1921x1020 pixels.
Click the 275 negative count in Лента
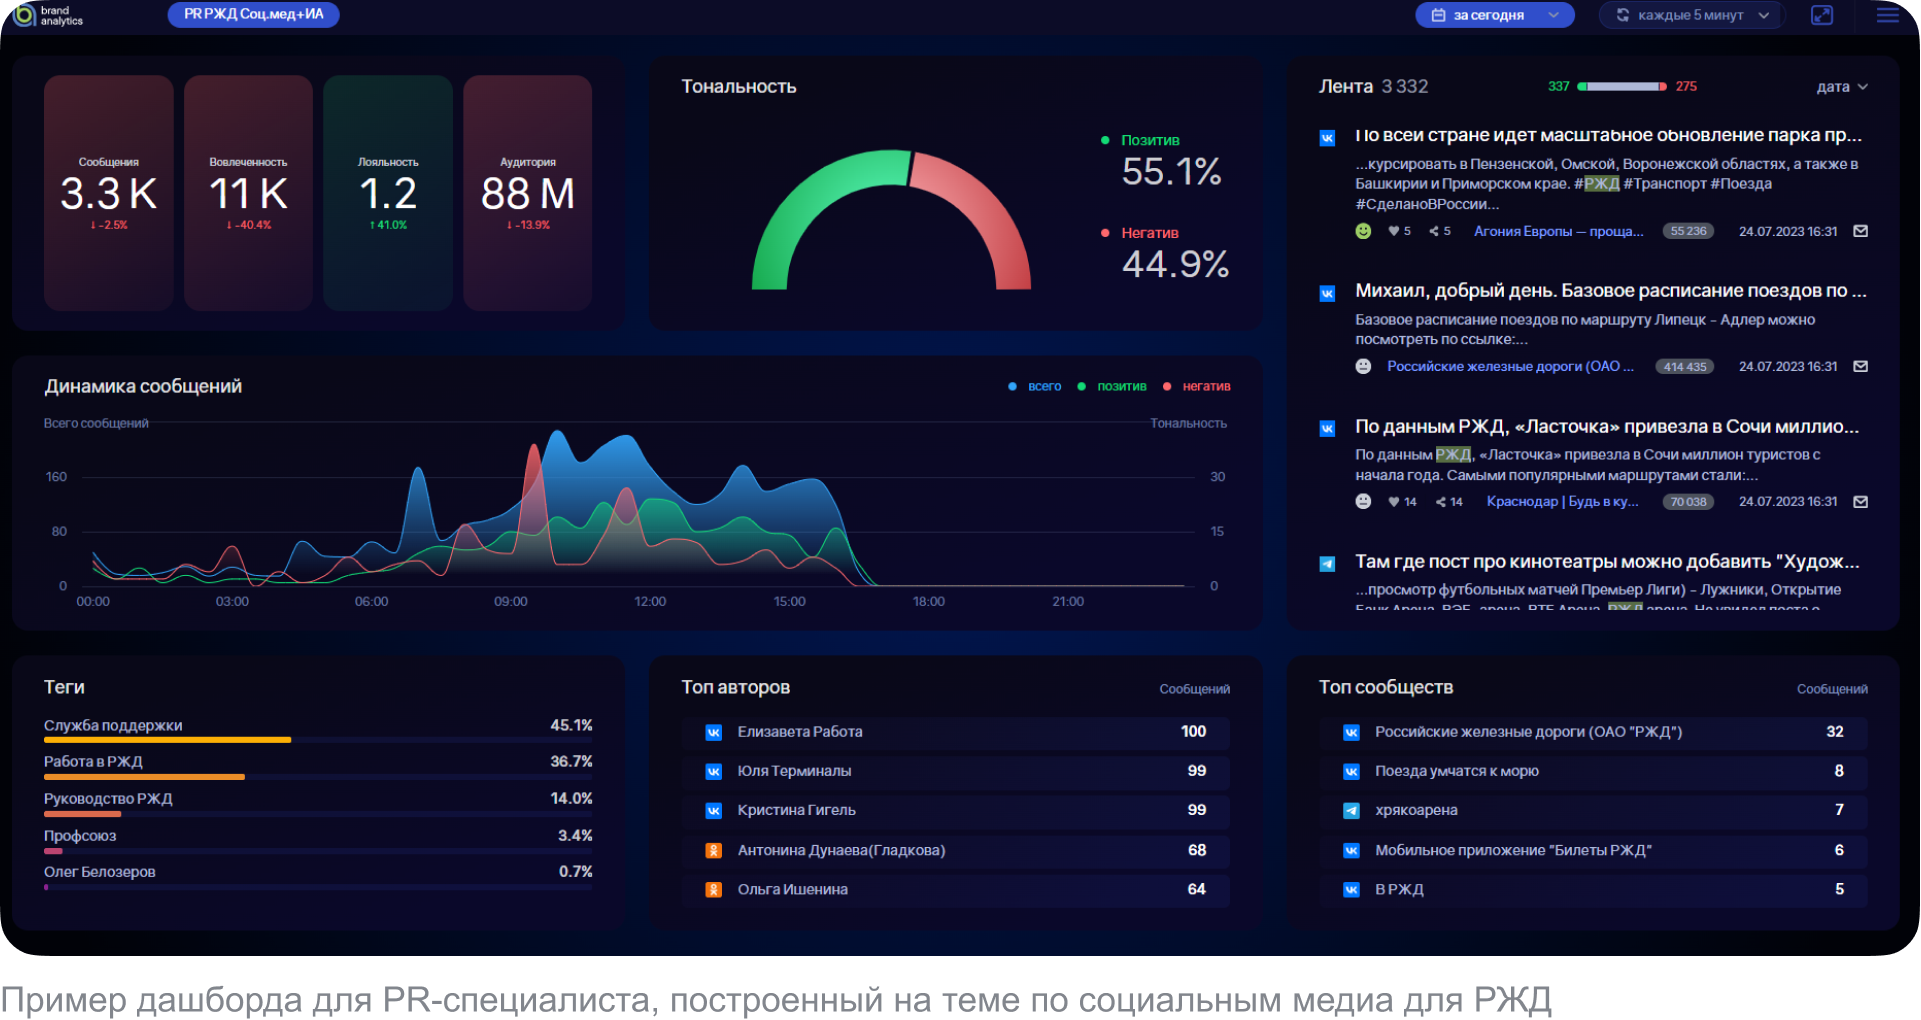coord(1686,87)
